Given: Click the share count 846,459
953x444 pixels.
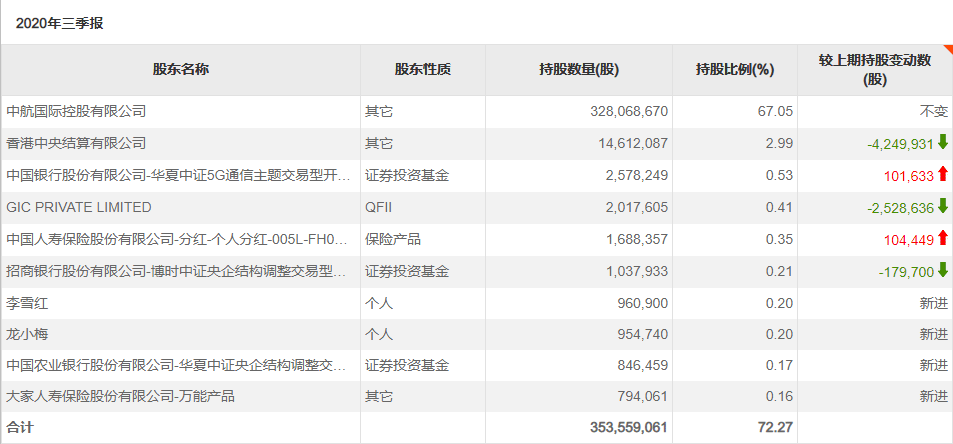Looking at the screenshot, I should click(x=643, y=366).
